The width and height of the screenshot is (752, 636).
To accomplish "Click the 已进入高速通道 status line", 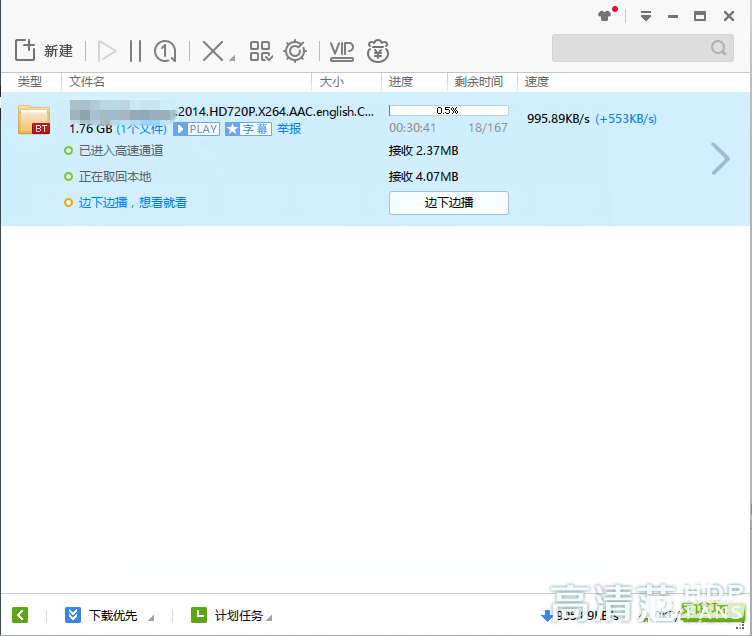I will 121,151.
